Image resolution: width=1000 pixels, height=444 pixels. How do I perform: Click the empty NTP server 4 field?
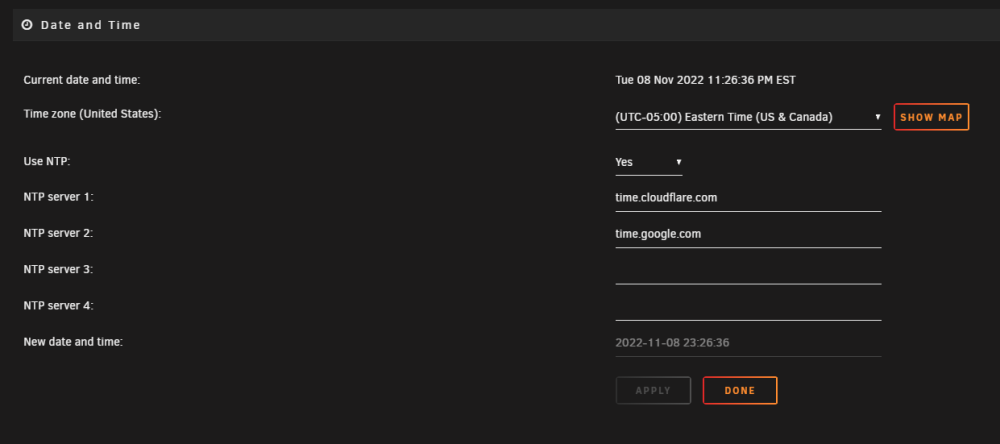tap(748, 307)
